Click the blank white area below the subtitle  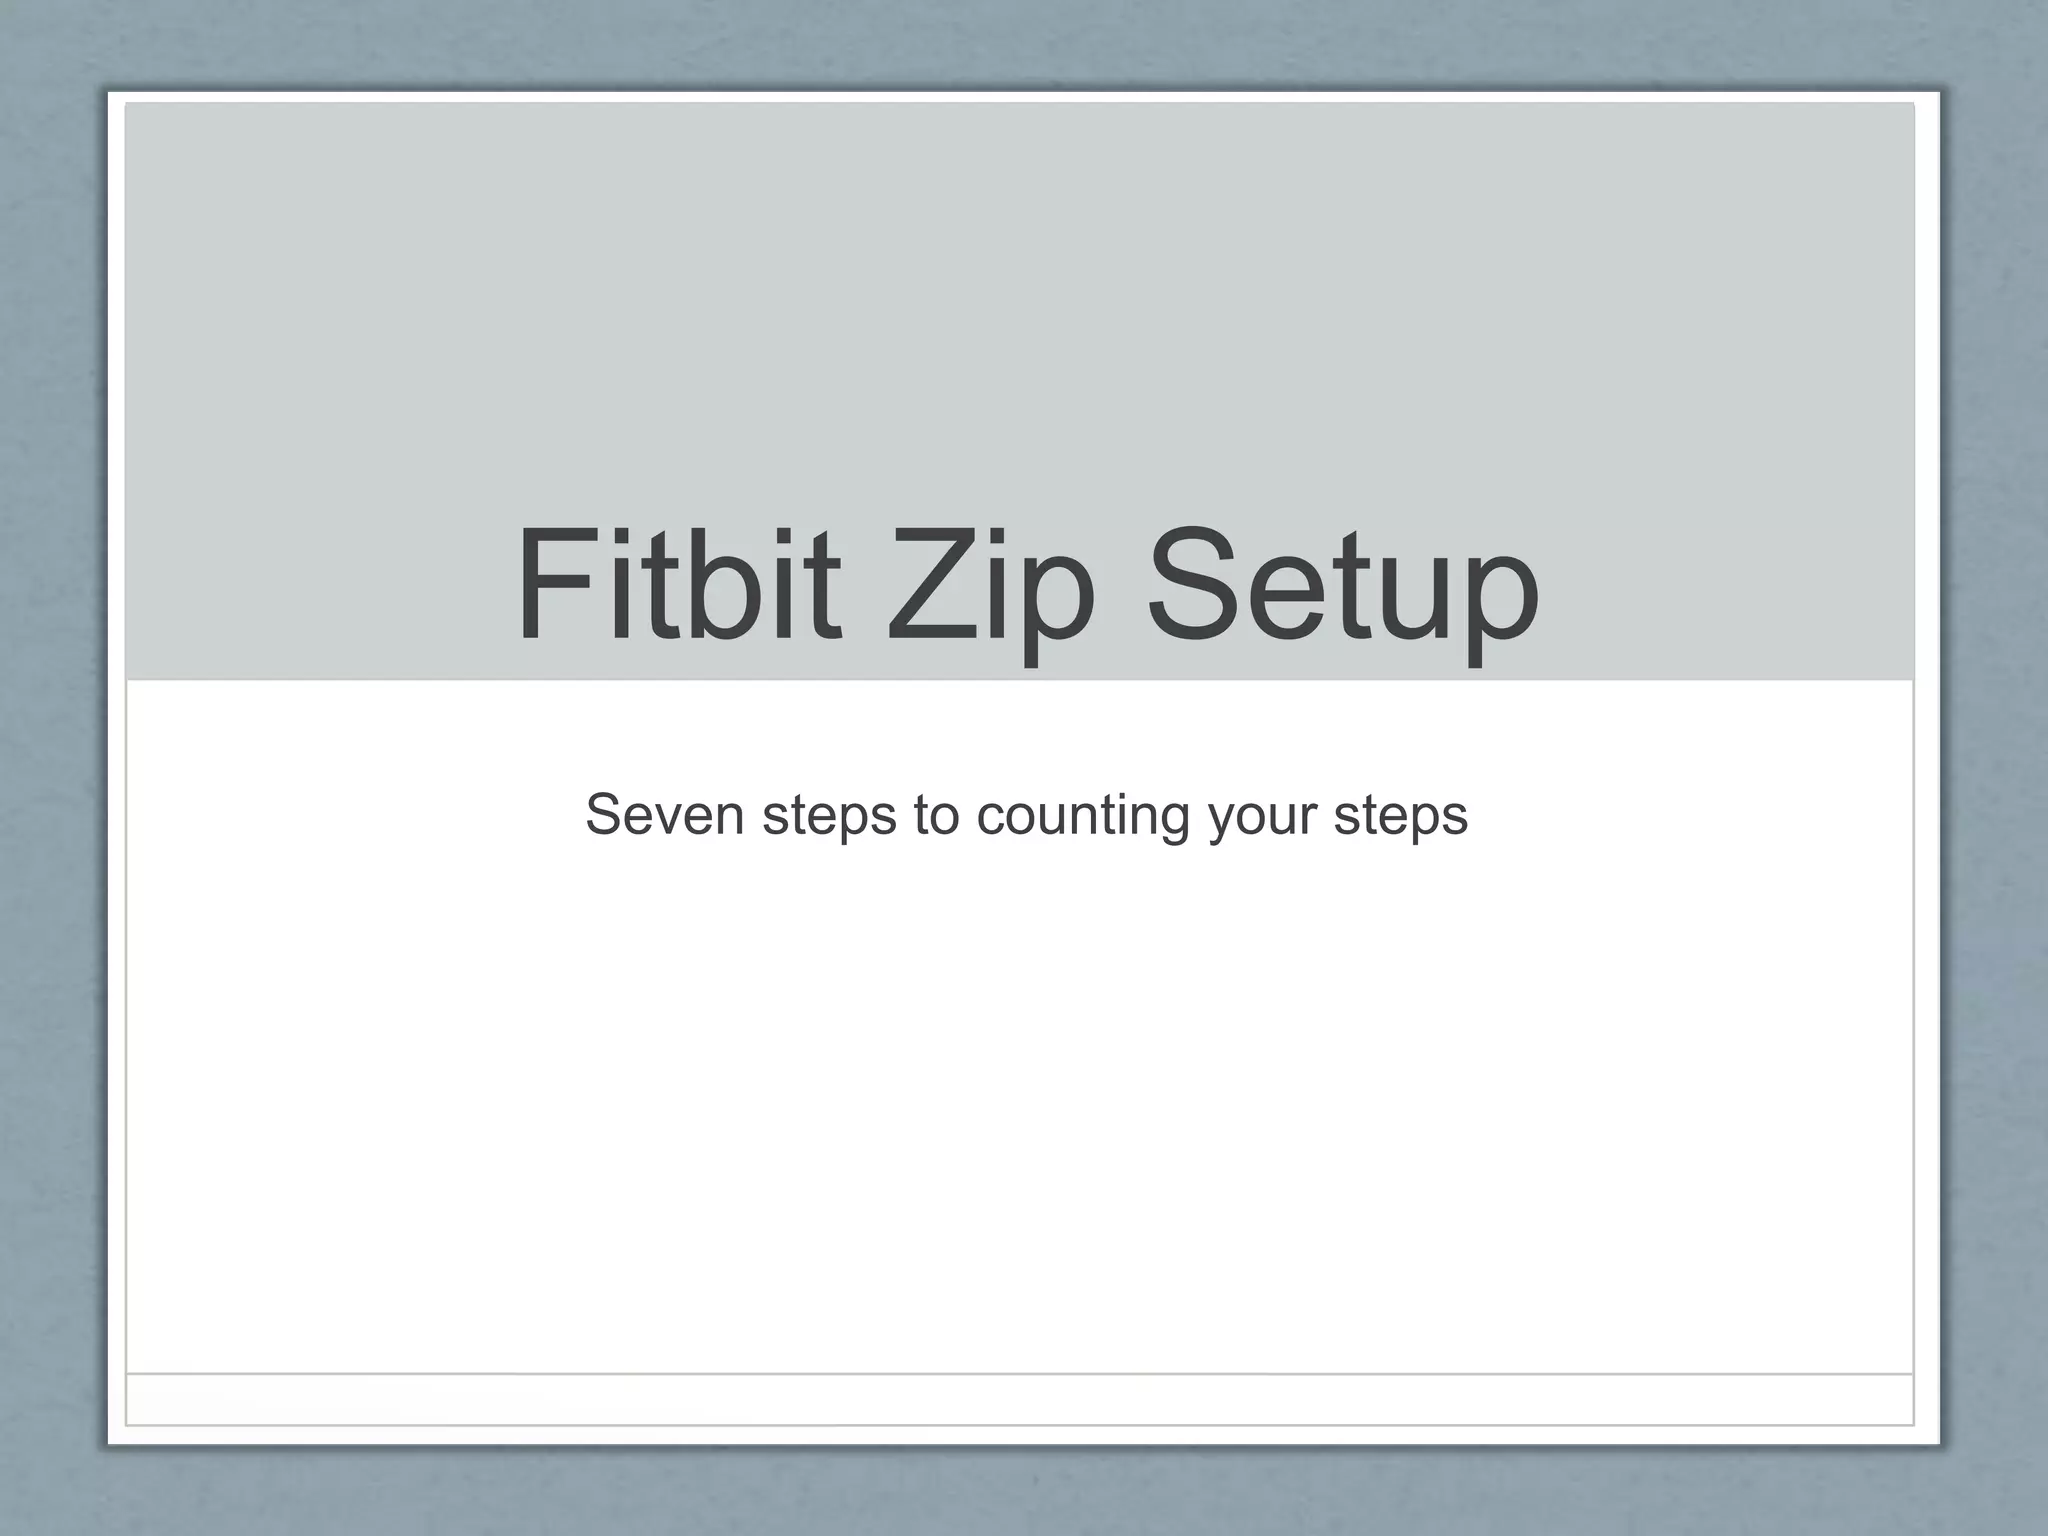tap(1020, 1100)
